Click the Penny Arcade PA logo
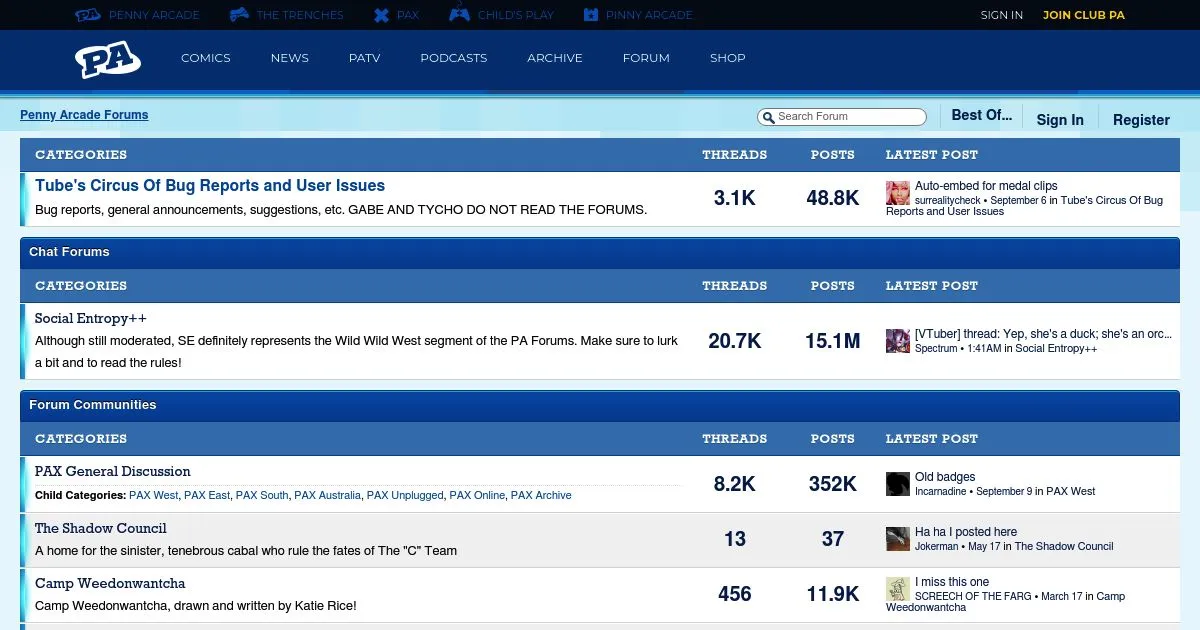This screenshot has height=630, width=1200. (107, 59)
